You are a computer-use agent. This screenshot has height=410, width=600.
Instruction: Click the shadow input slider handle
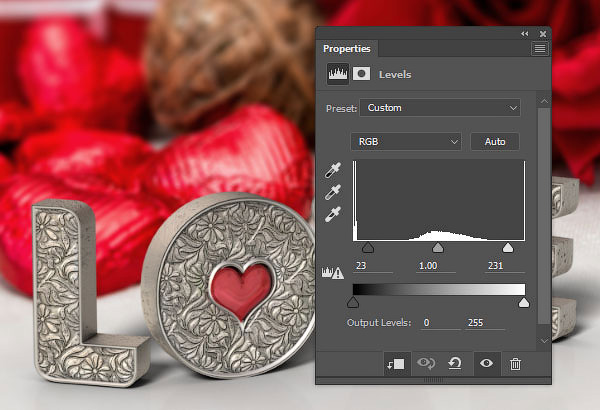(368, 247)
